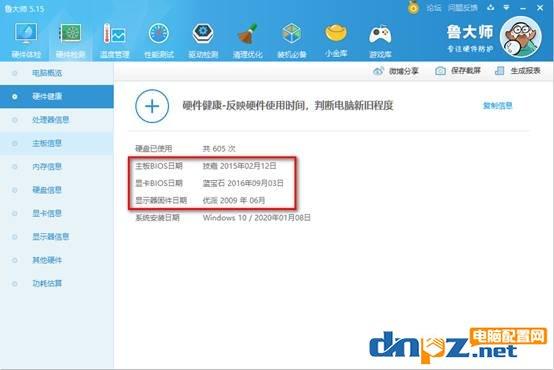Open the title bar dropdown menu arrow
554x370 pixels.
pos(506,7)
